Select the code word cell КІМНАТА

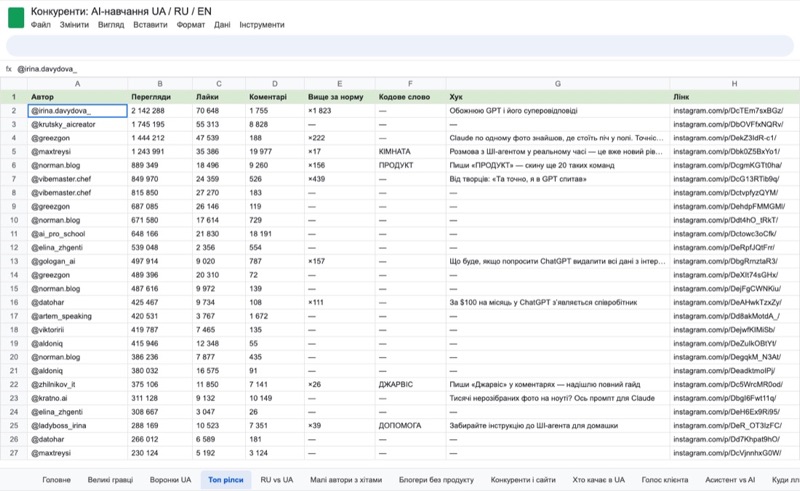[x=411, y=152]
